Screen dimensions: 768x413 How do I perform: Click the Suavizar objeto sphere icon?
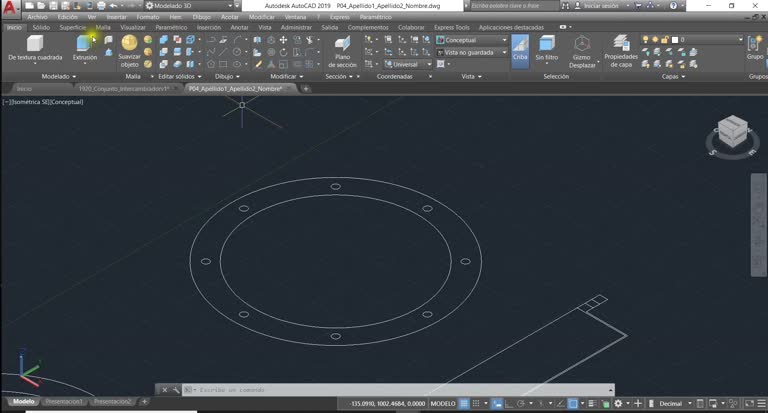[x=129, y=43]
